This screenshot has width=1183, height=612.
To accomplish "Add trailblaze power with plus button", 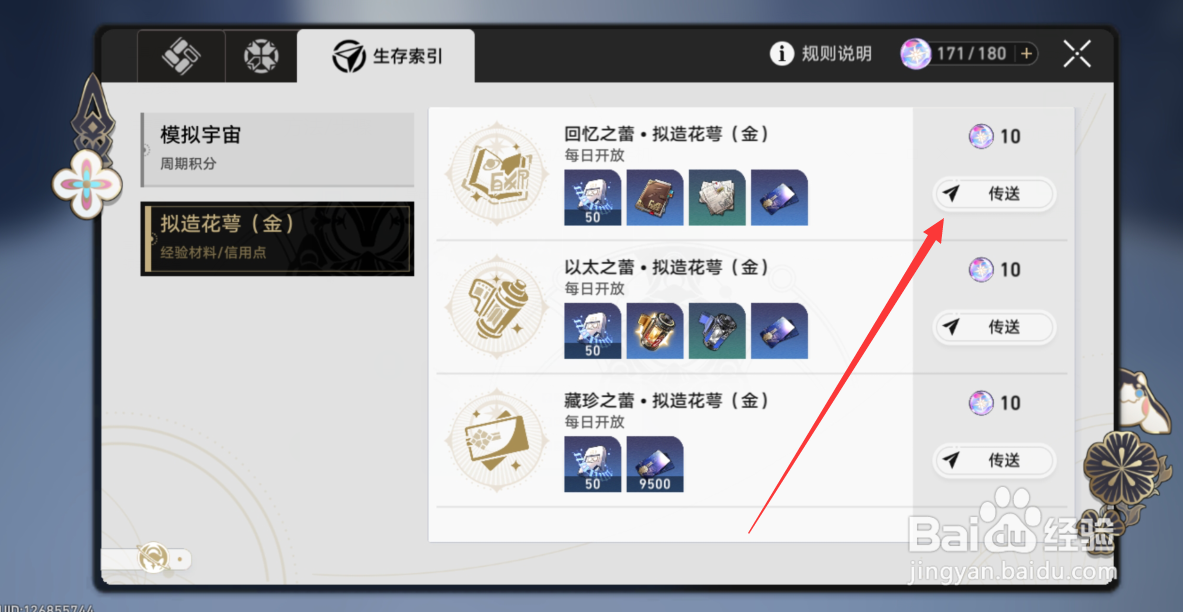I will click(1026, 54).
